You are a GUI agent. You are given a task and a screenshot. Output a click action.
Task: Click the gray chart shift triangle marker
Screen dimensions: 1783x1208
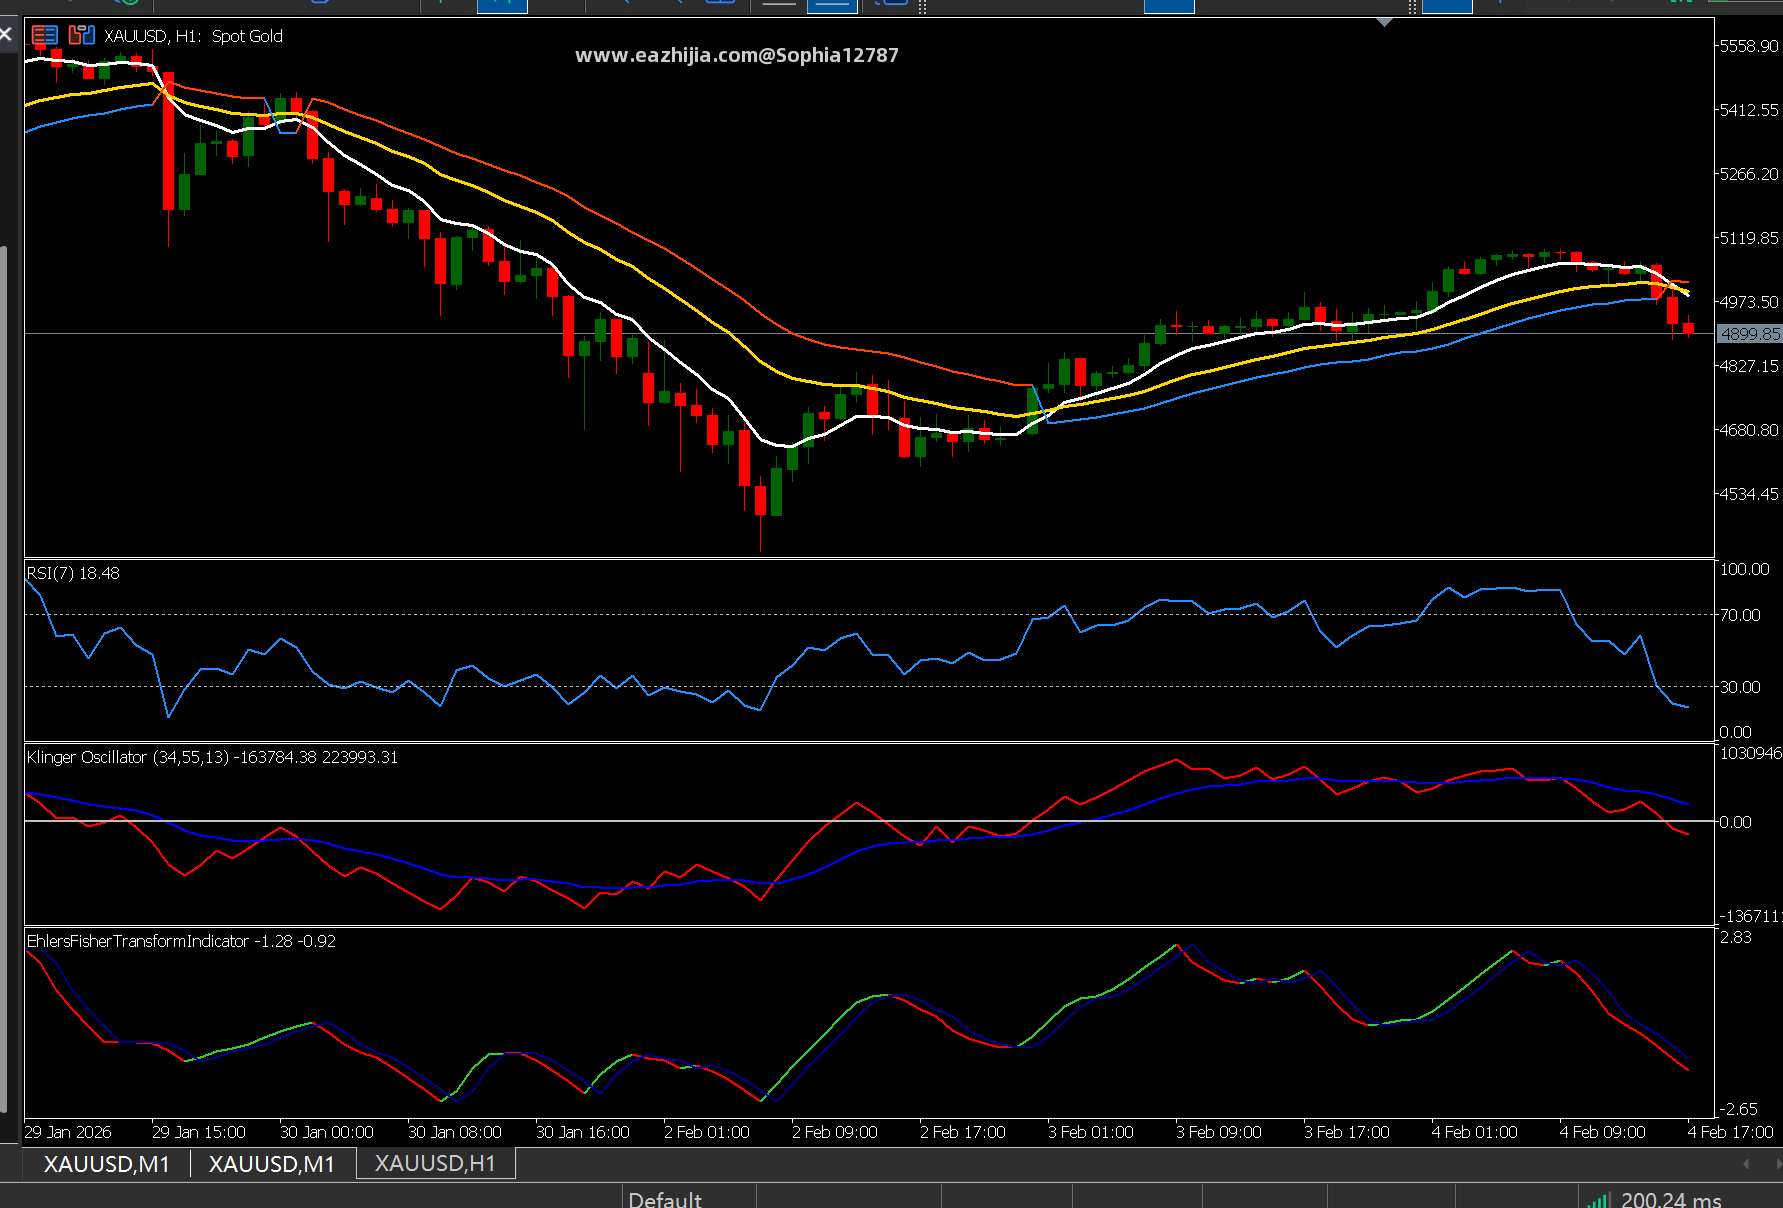click(x=1385, y=22)
